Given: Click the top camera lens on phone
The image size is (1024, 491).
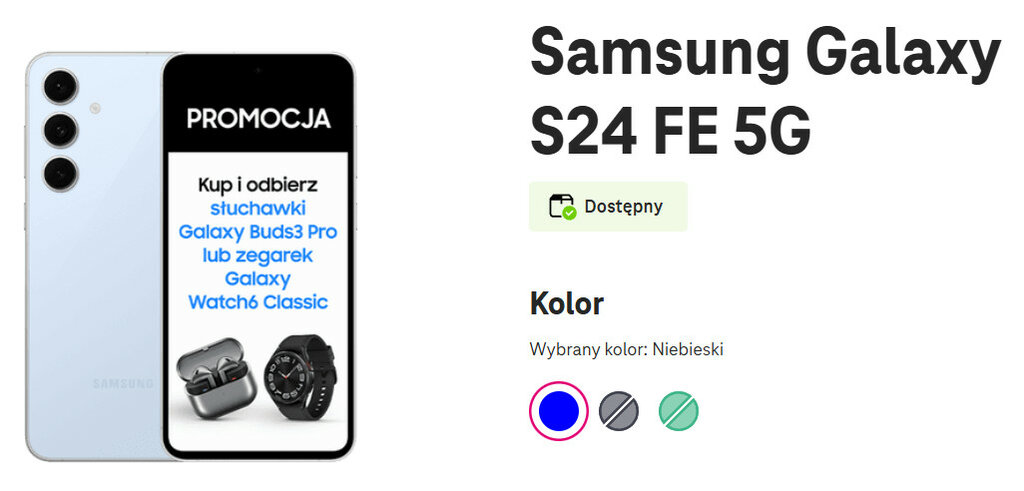Looking at the screenshot, I should pyautogui.click(x=60, y=87).
